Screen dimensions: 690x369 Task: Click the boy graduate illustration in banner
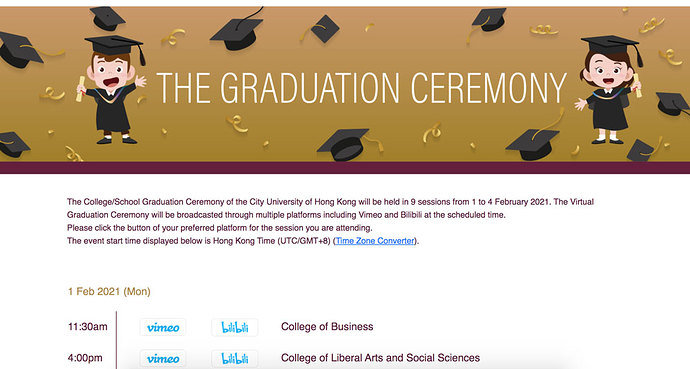[x=112, y=89]
